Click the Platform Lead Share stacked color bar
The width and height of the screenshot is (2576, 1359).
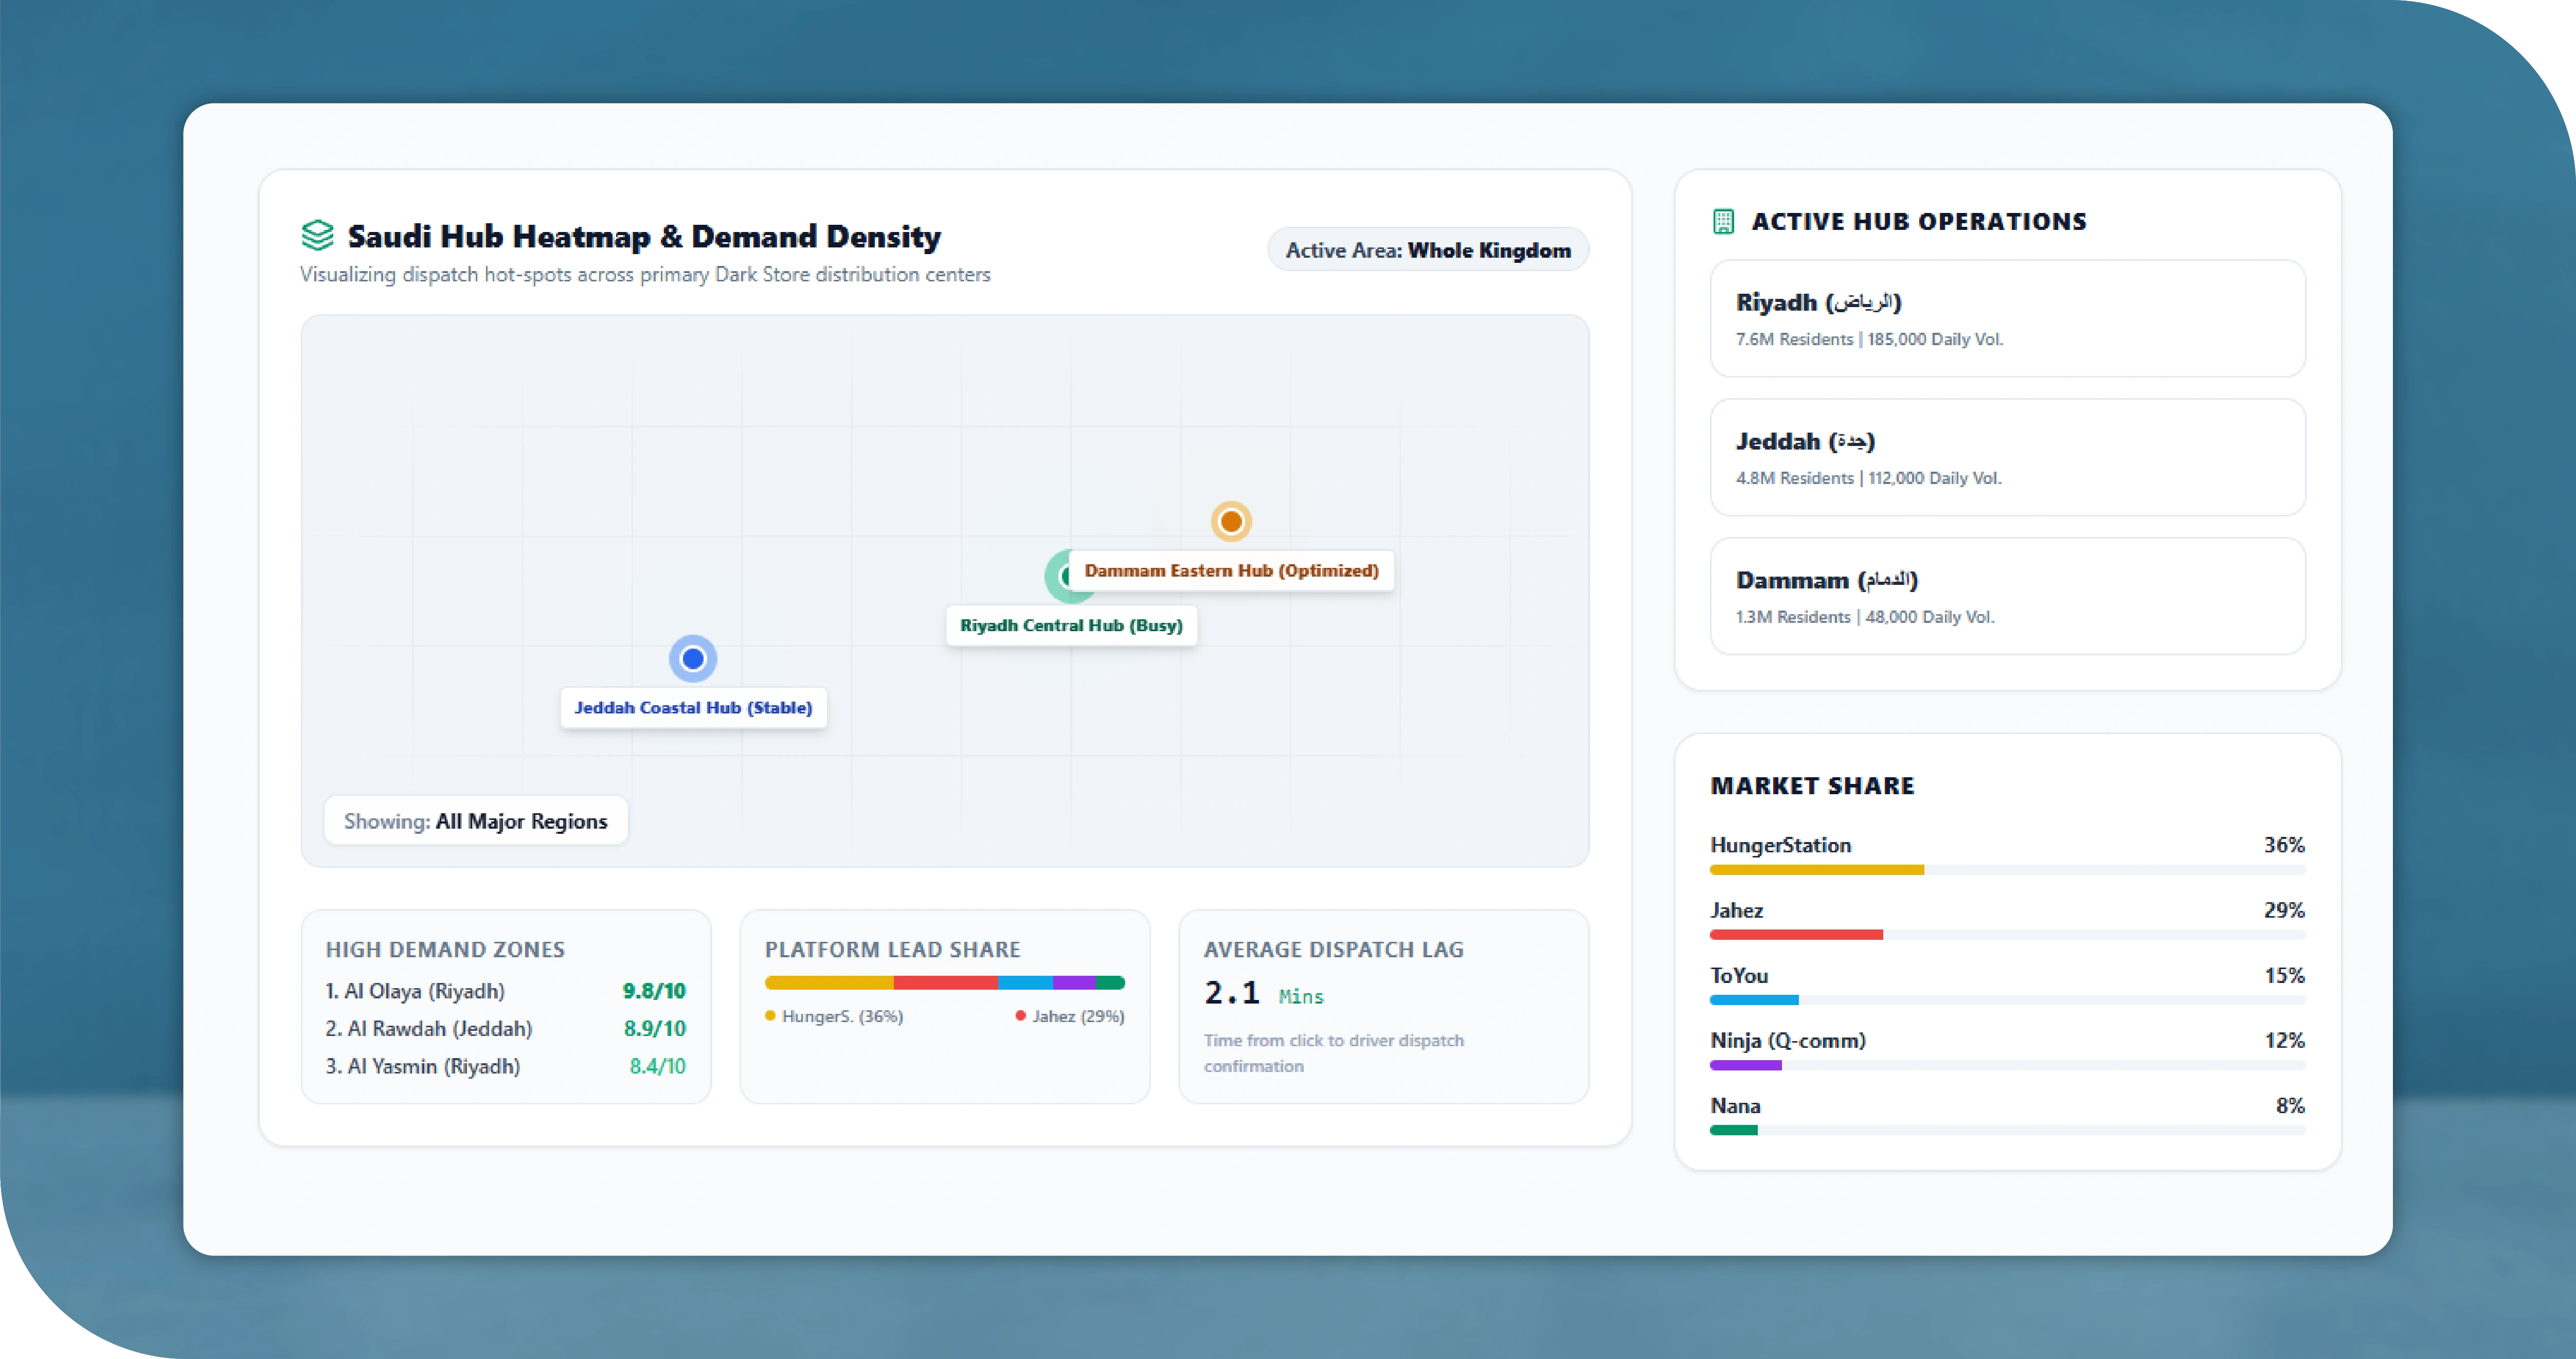[x=944, y=983]
